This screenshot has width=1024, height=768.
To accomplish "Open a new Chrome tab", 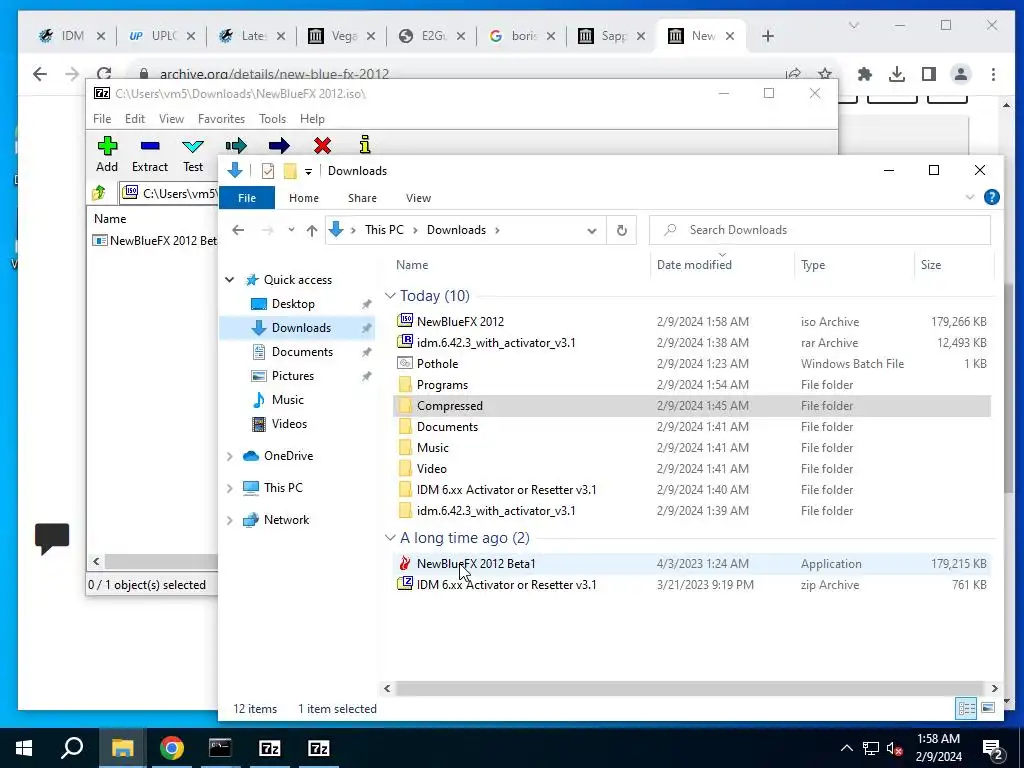I will pos(768,36).
